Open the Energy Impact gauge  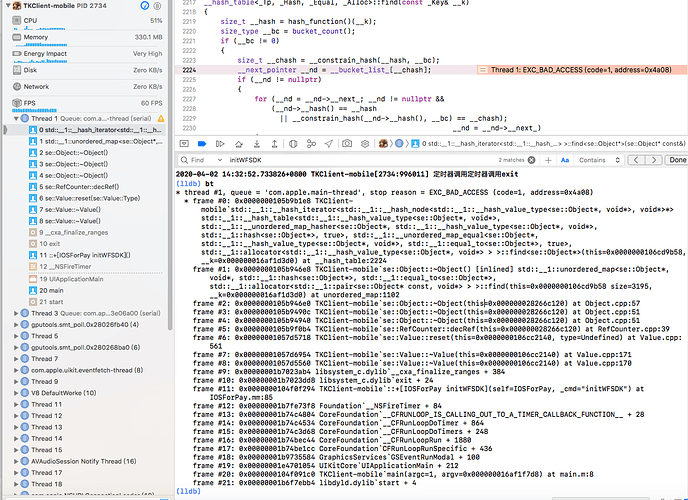[87, 54]
